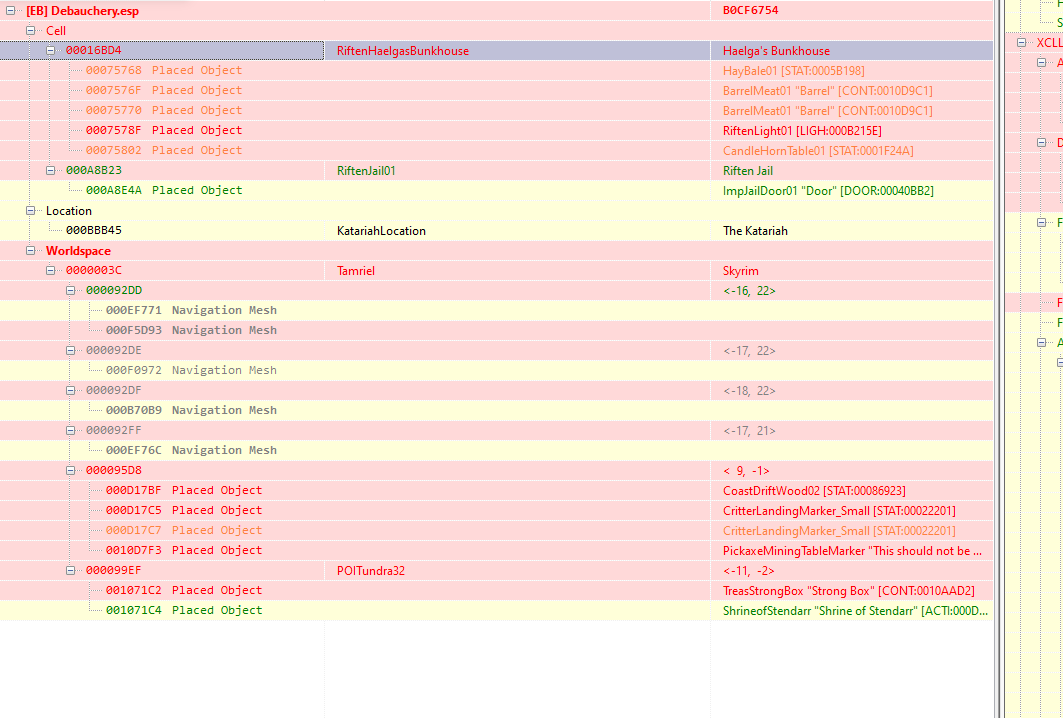This screenshot has height=718, width=1063.
Task: Collapse the 000095D8 cell node
Action: click(x=71, y=470)
